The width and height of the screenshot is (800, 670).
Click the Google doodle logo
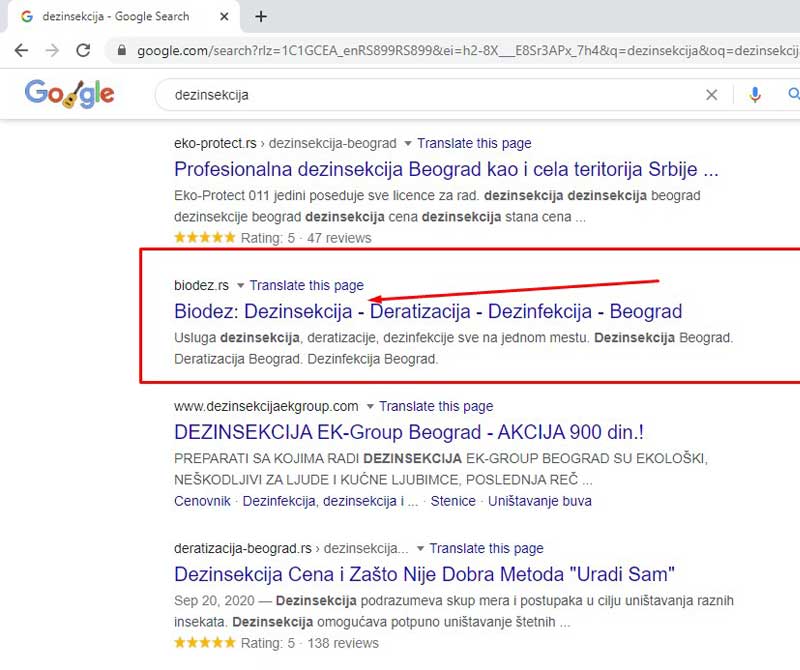(x=69, y=94)
